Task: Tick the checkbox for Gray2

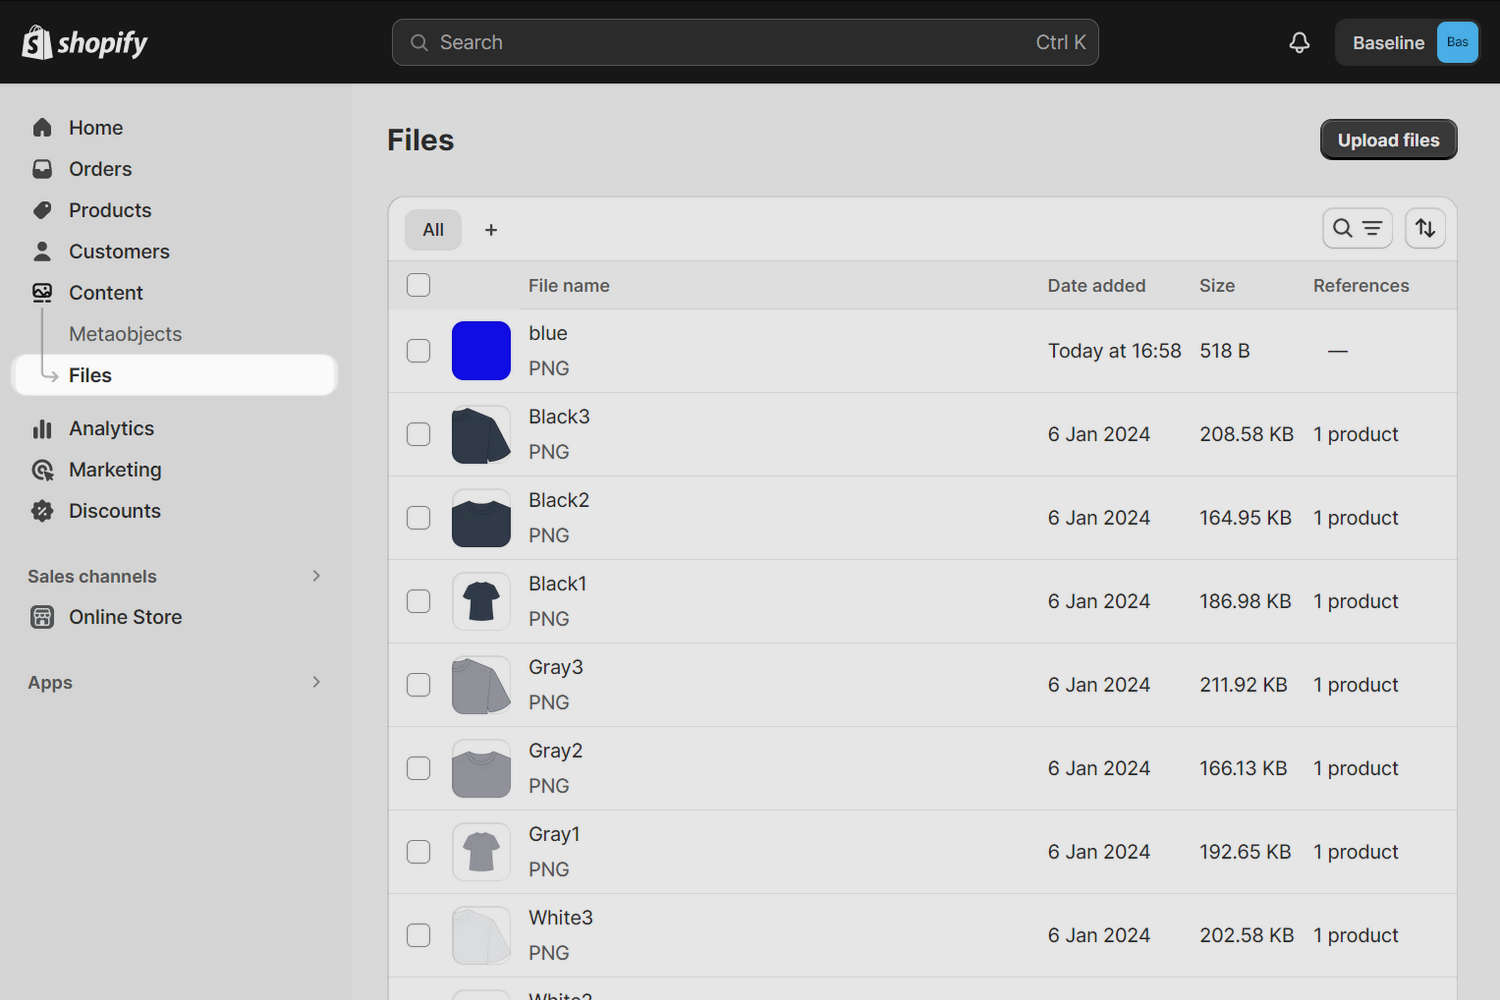Action: (418, 768)
